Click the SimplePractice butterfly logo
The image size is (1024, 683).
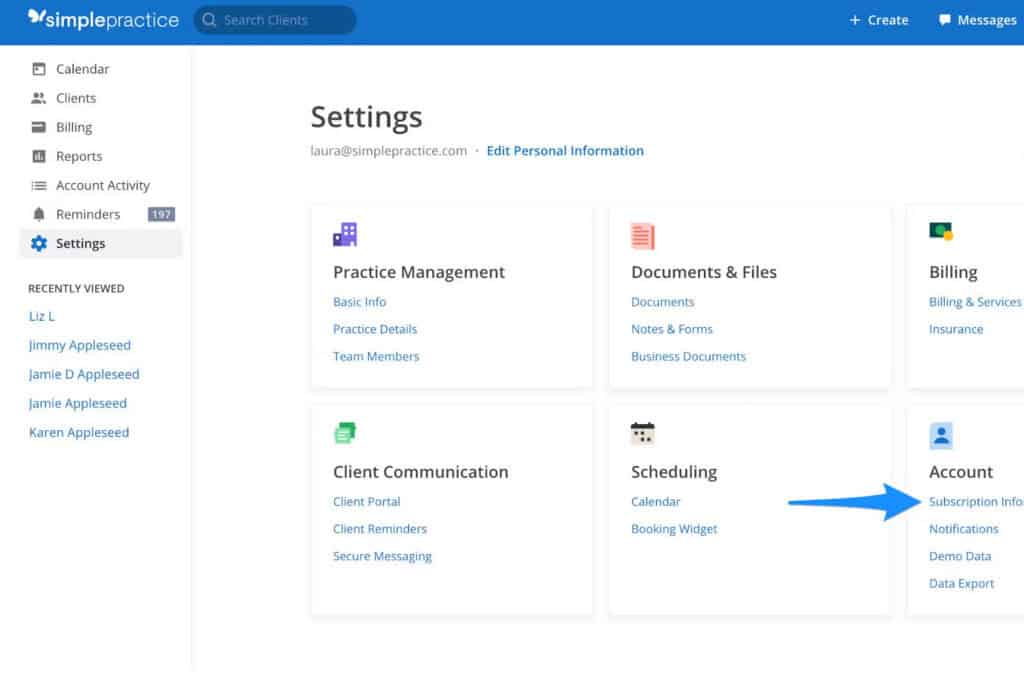tap(37, 19)
